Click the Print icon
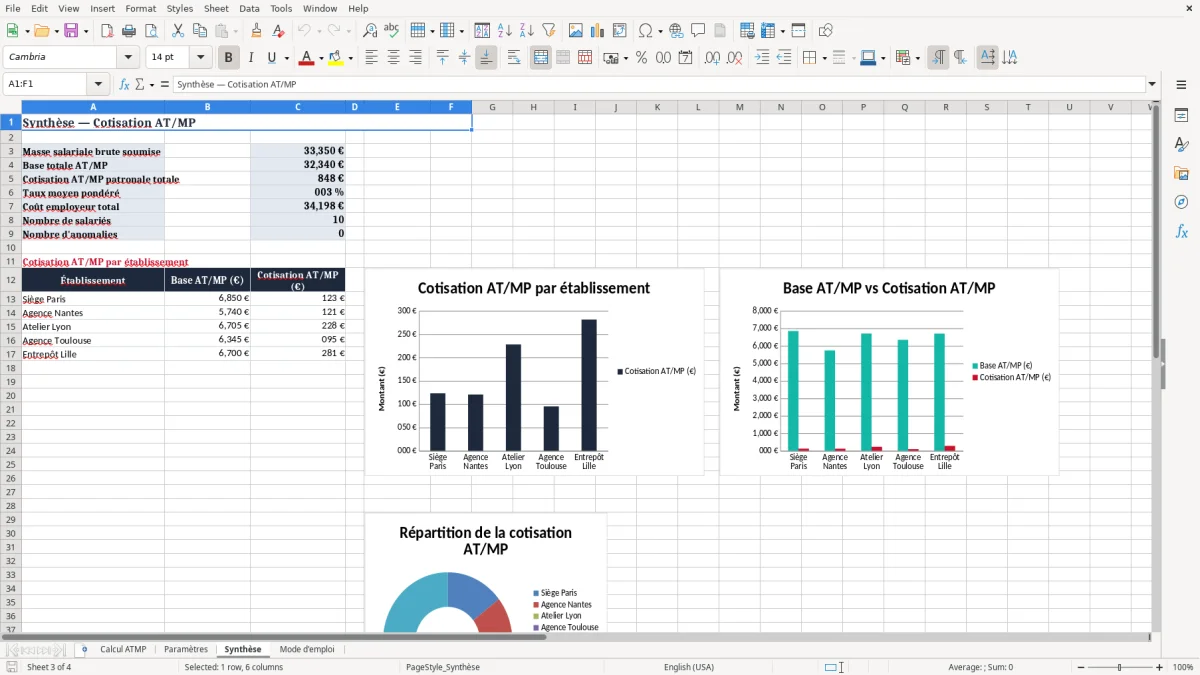This screenshot has width=1200, height=675. [x=128, y=31]
